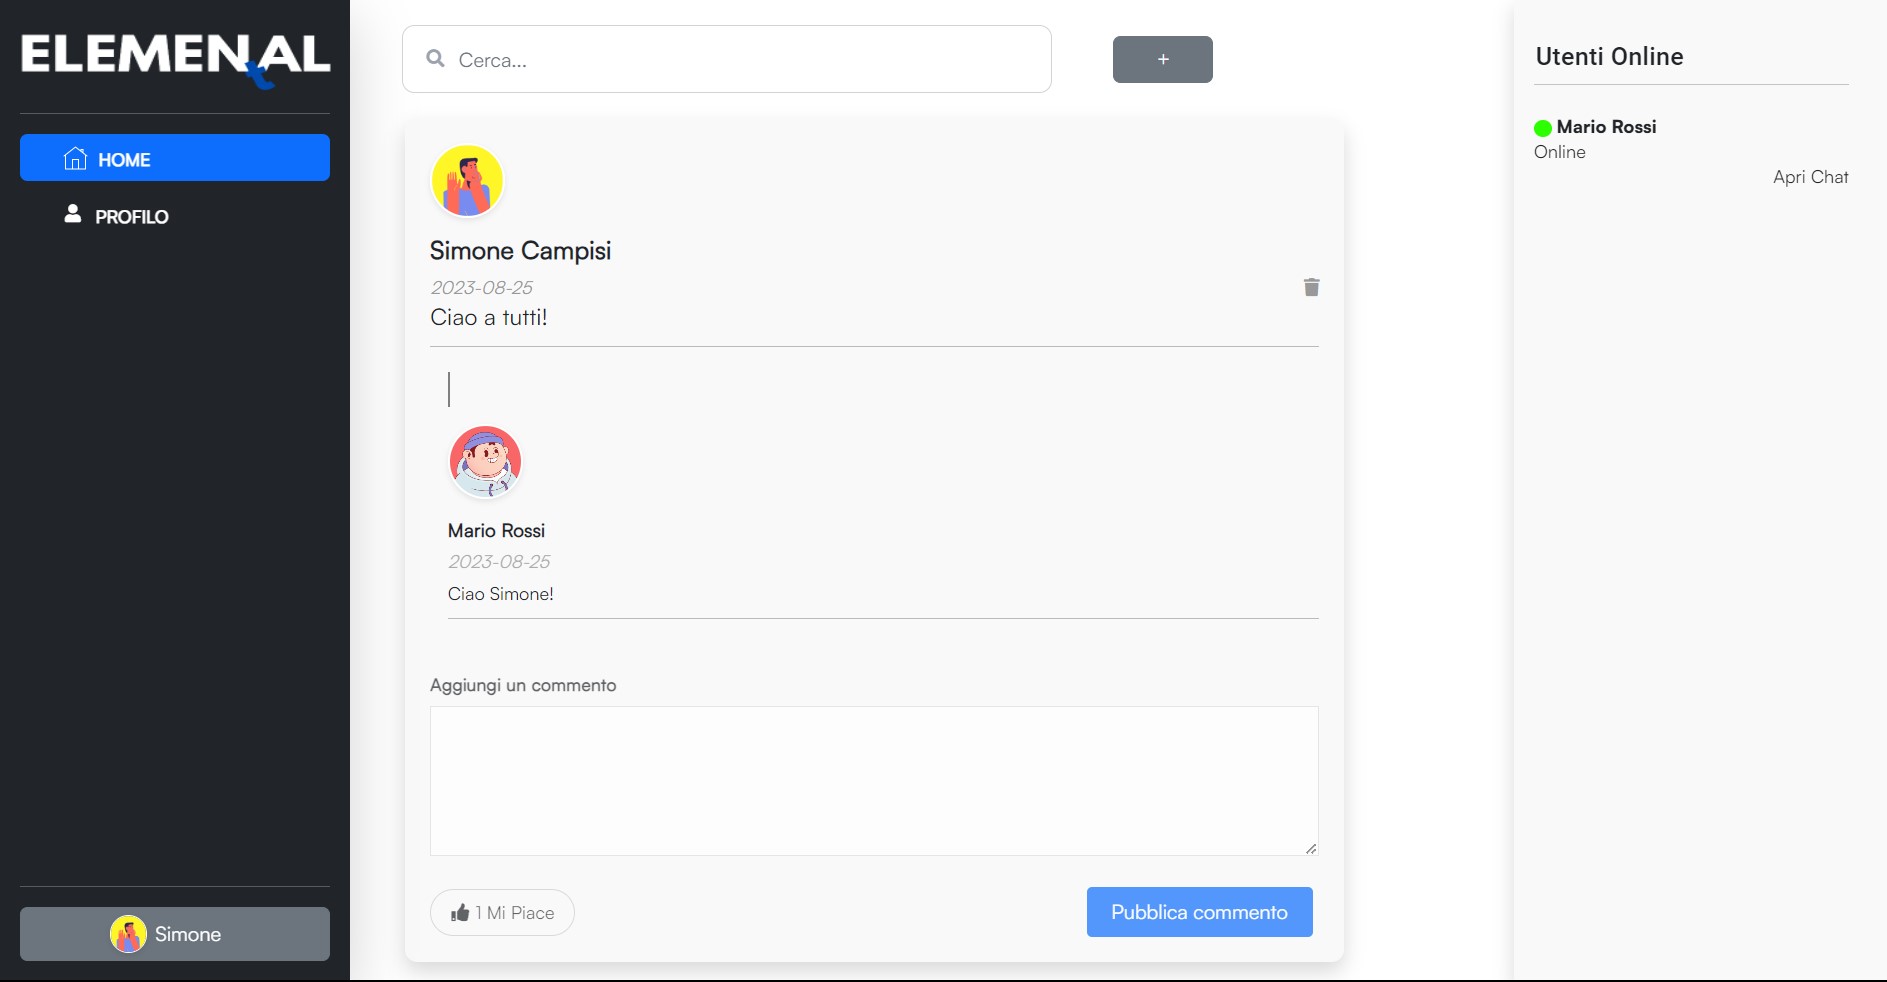Click the thumbs-up icon on the post

click(x=462, y=912)
